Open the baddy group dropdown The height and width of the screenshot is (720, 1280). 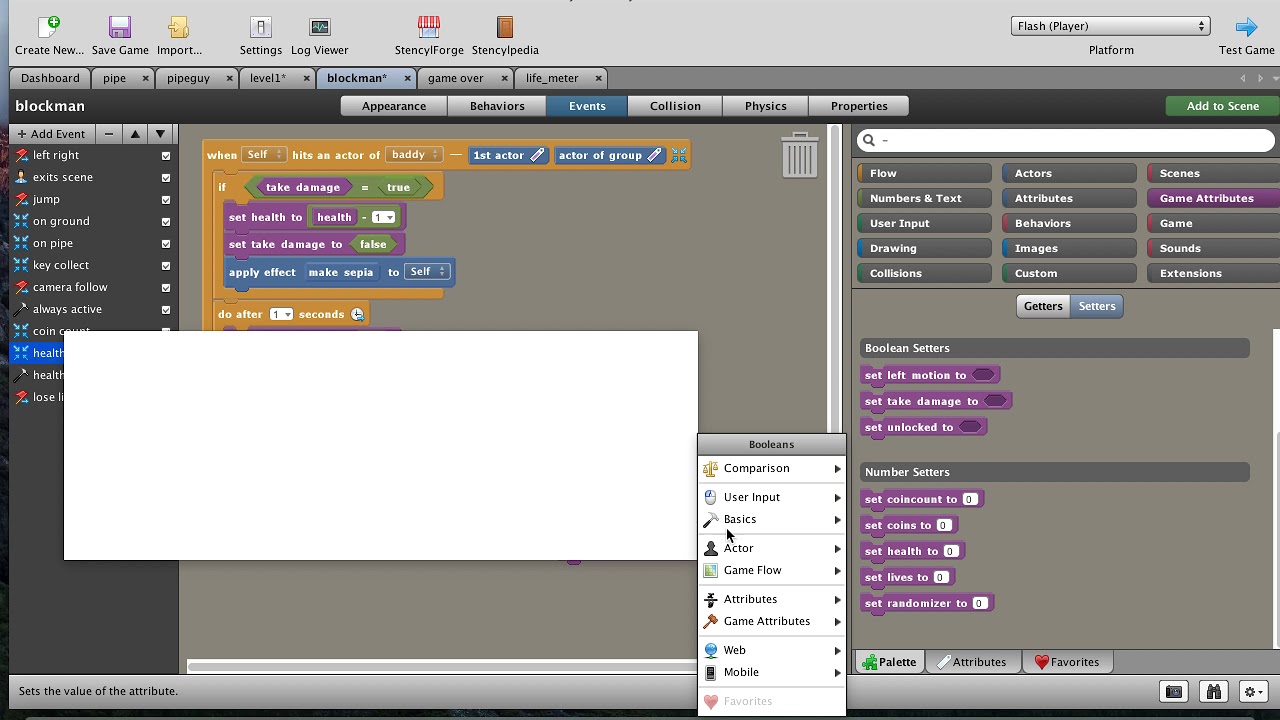pos(414,155)
